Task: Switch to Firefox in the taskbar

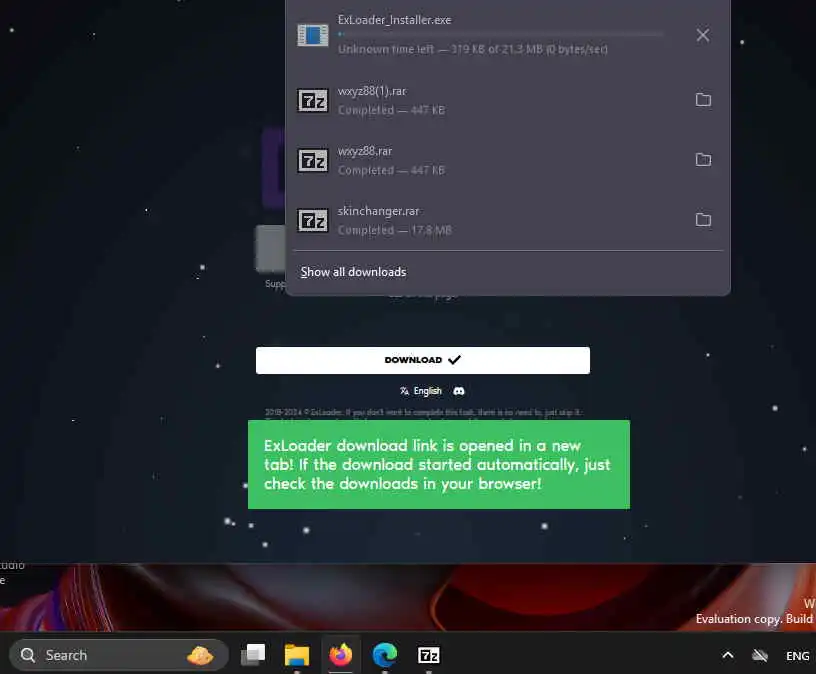Action: pos(341,655)
